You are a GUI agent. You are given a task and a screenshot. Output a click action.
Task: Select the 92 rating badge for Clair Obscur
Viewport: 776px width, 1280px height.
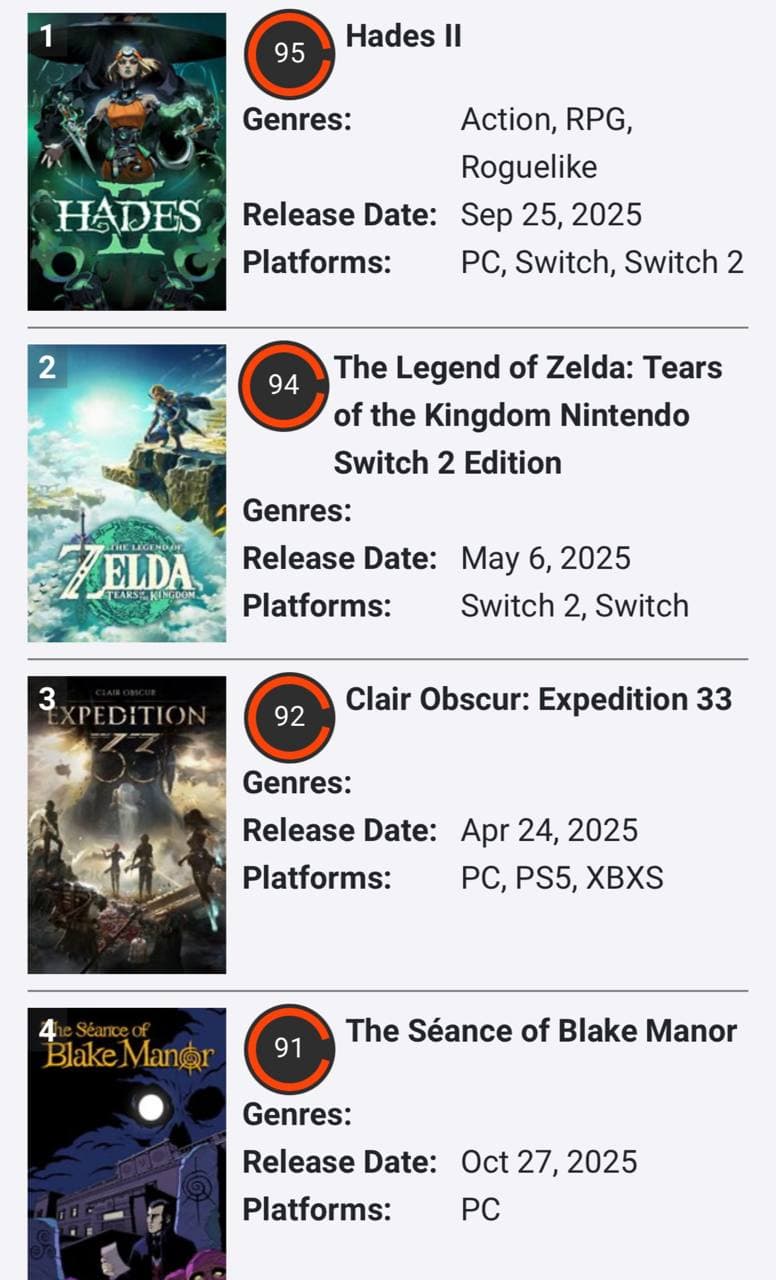click(x=289, y=717)
